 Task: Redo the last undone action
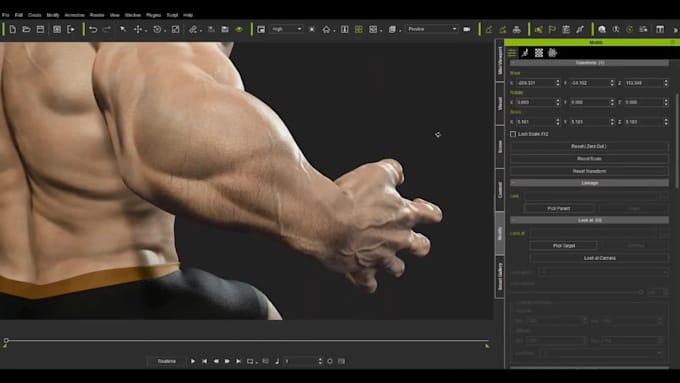[107, 29]
